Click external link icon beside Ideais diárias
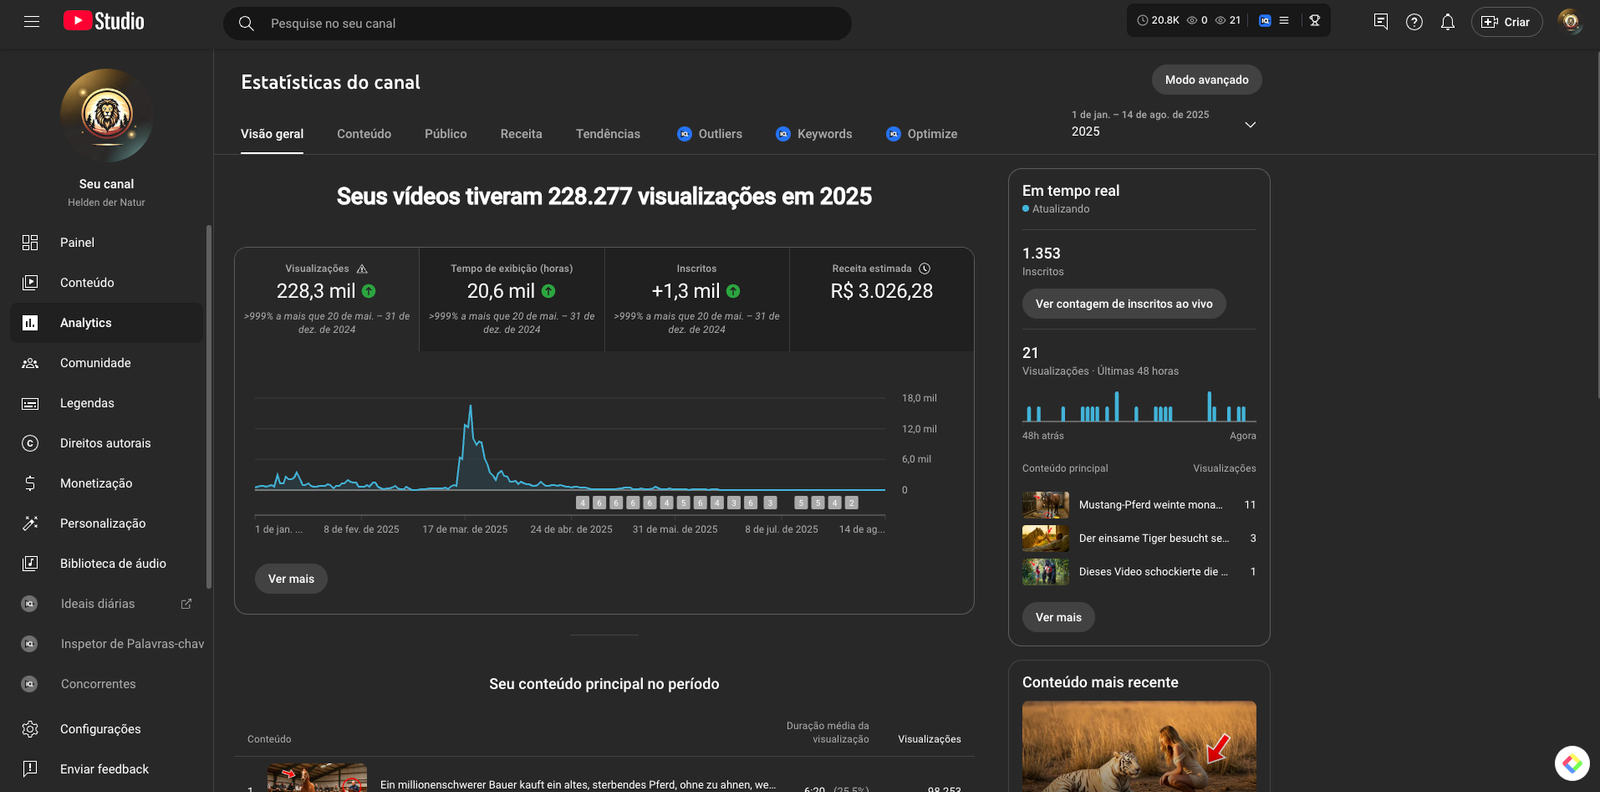1600x792 pixels. point(186,604)
